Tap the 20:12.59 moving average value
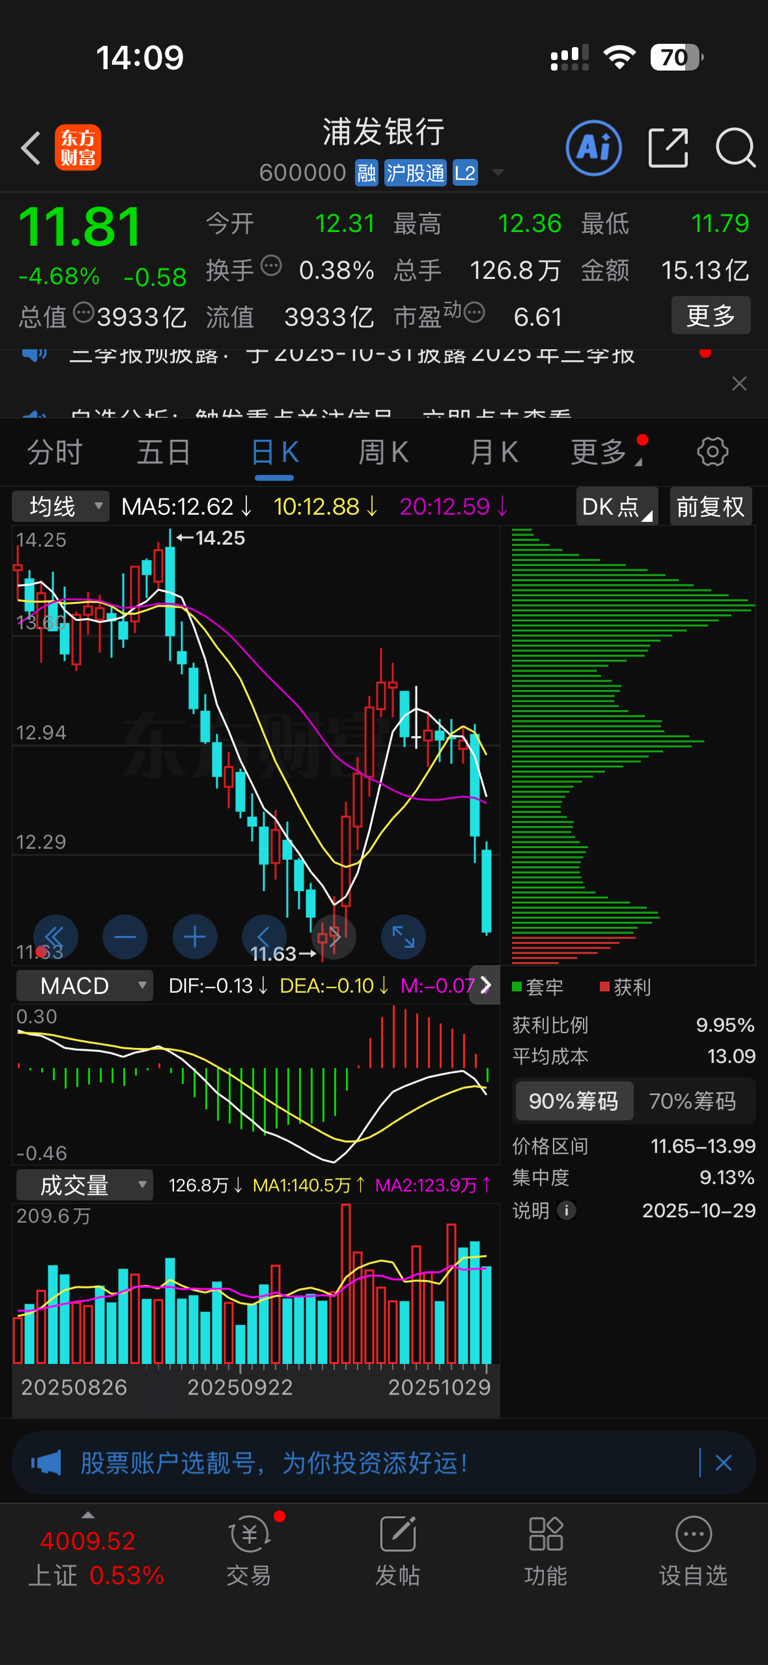 tap(454, 507)
